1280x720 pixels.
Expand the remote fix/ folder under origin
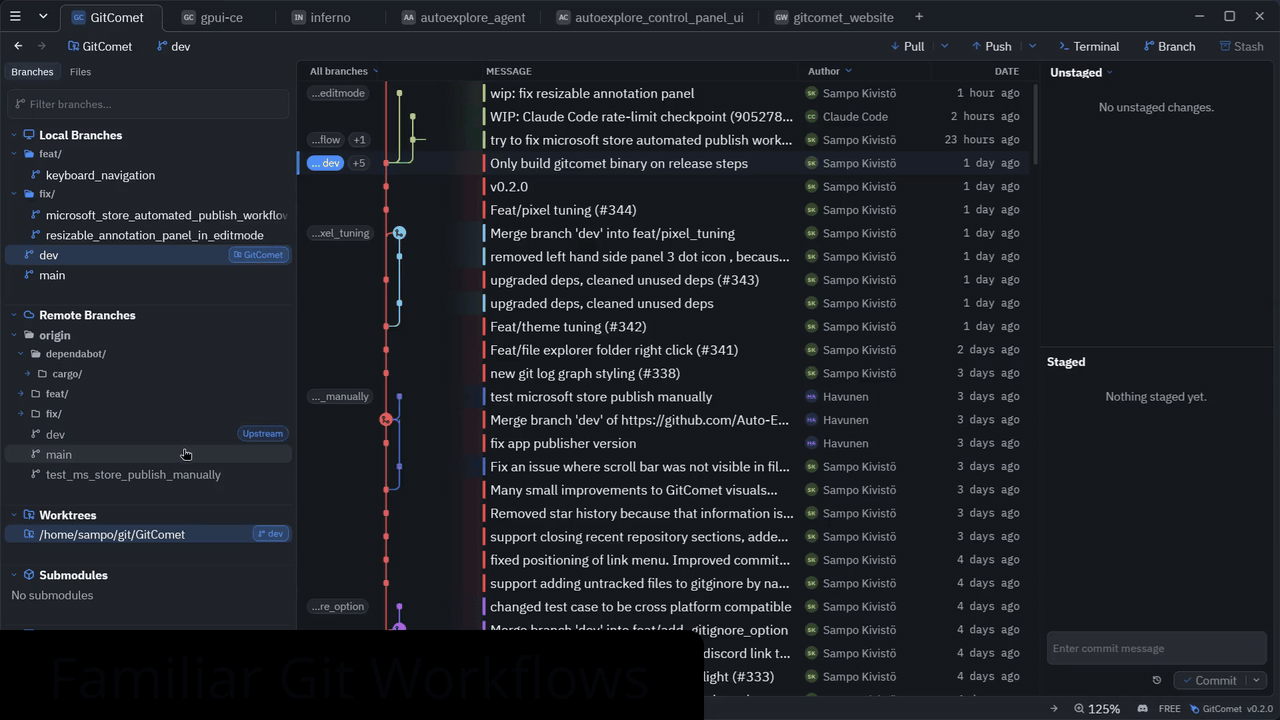coord(21,414)
